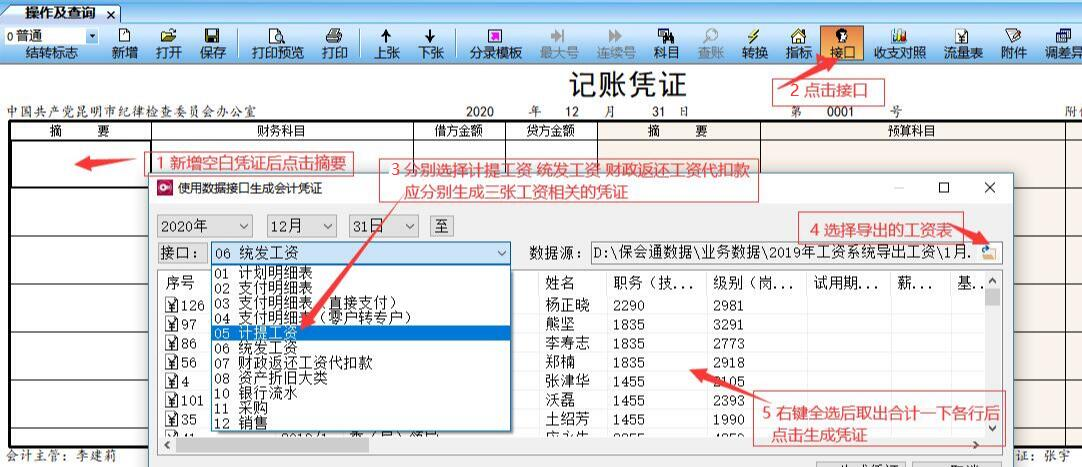Select 12 销售 option
The height and width of the screenshot is (467, 1082).
pos(360,423)
